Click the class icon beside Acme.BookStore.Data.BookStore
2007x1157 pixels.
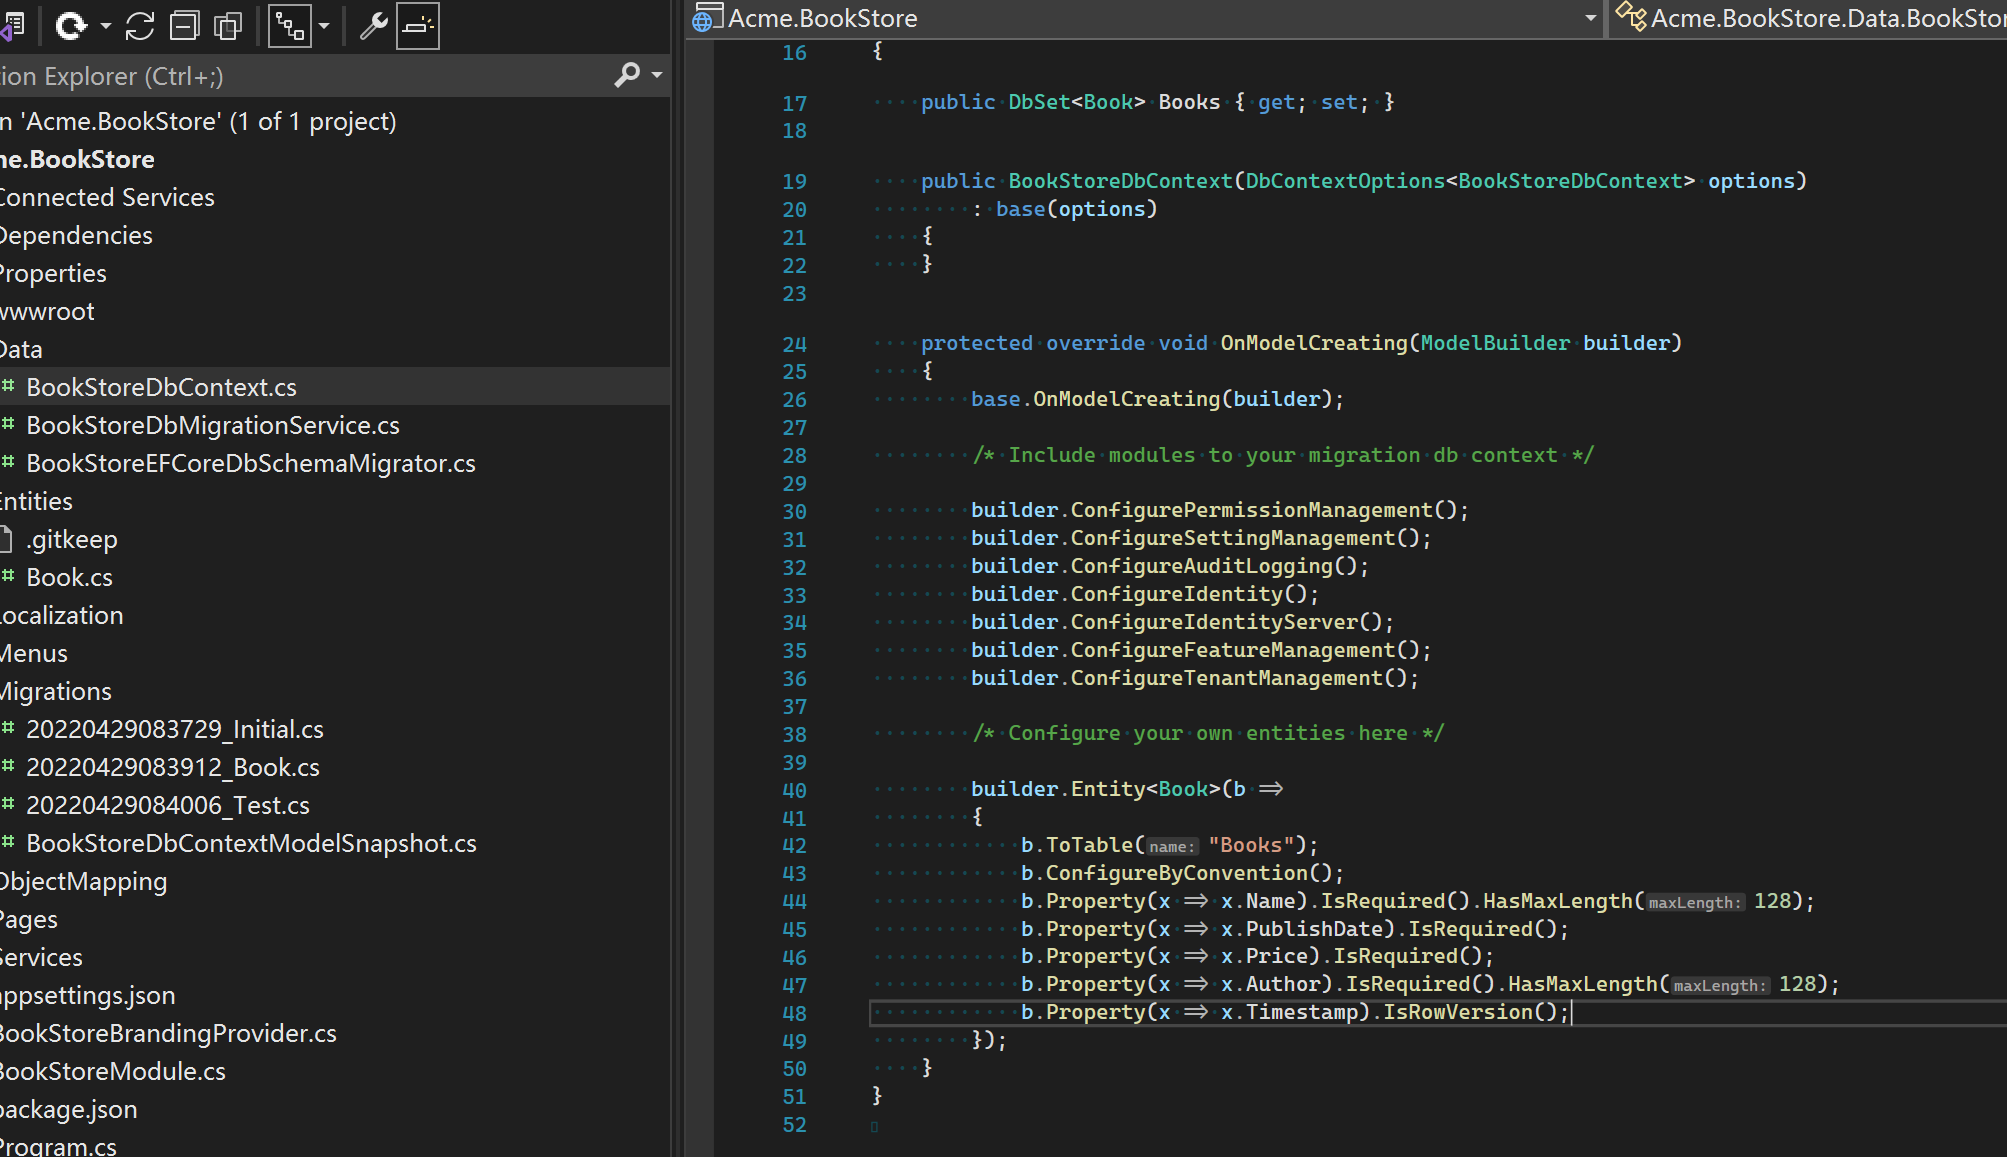pos(1630,17)
